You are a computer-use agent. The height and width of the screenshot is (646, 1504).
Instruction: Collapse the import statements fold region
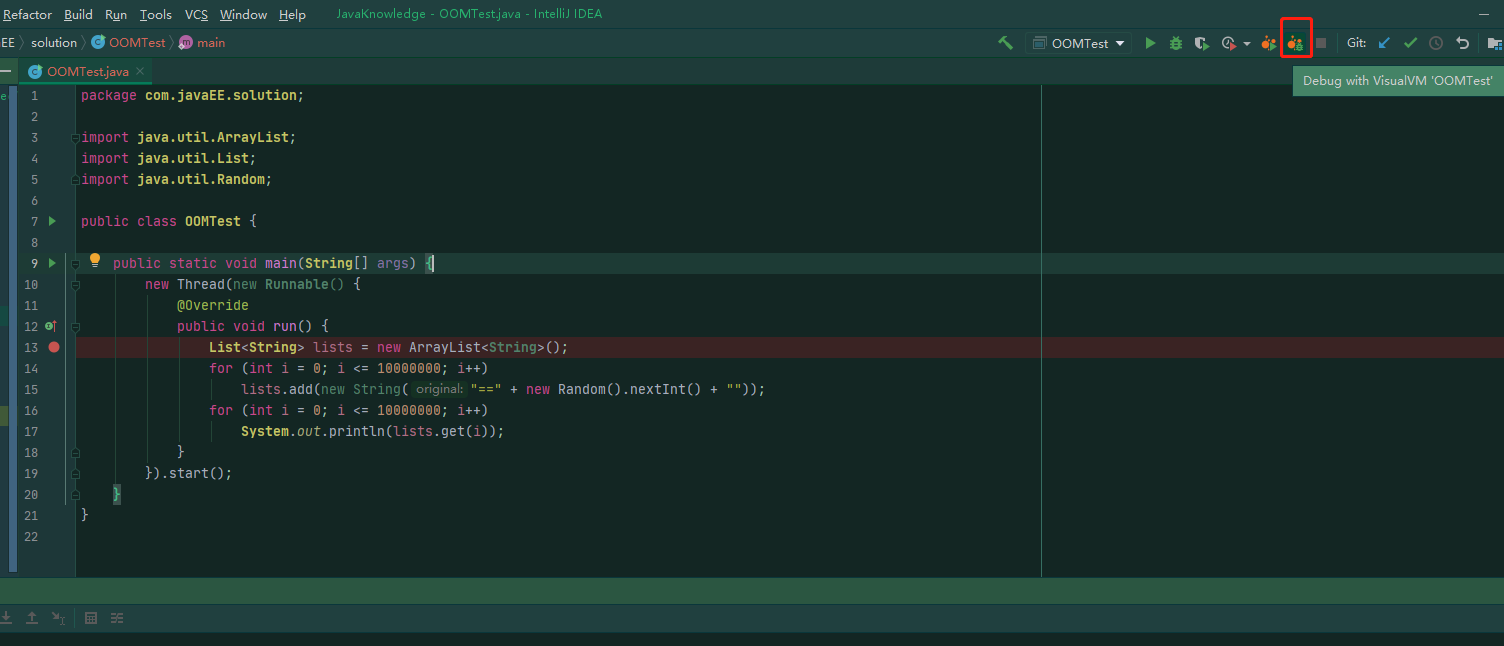pos(75,137)
